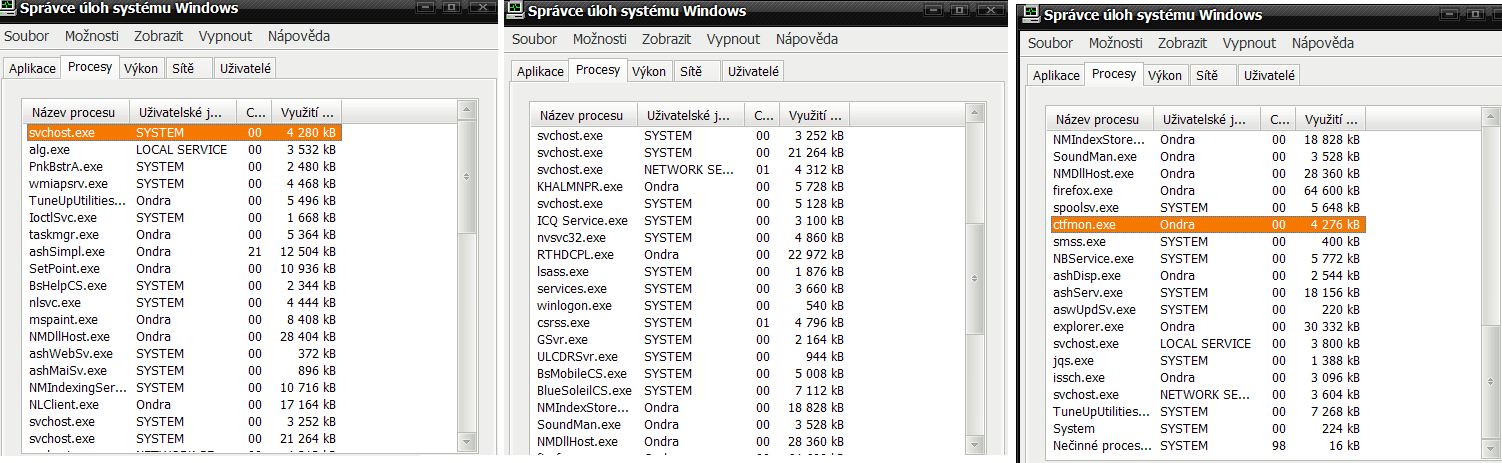Switch to Aplikace tab in window listing KHALMNPR.exe
The width and height of the screenshot is (1502, 463).
[x=540, y=71]
